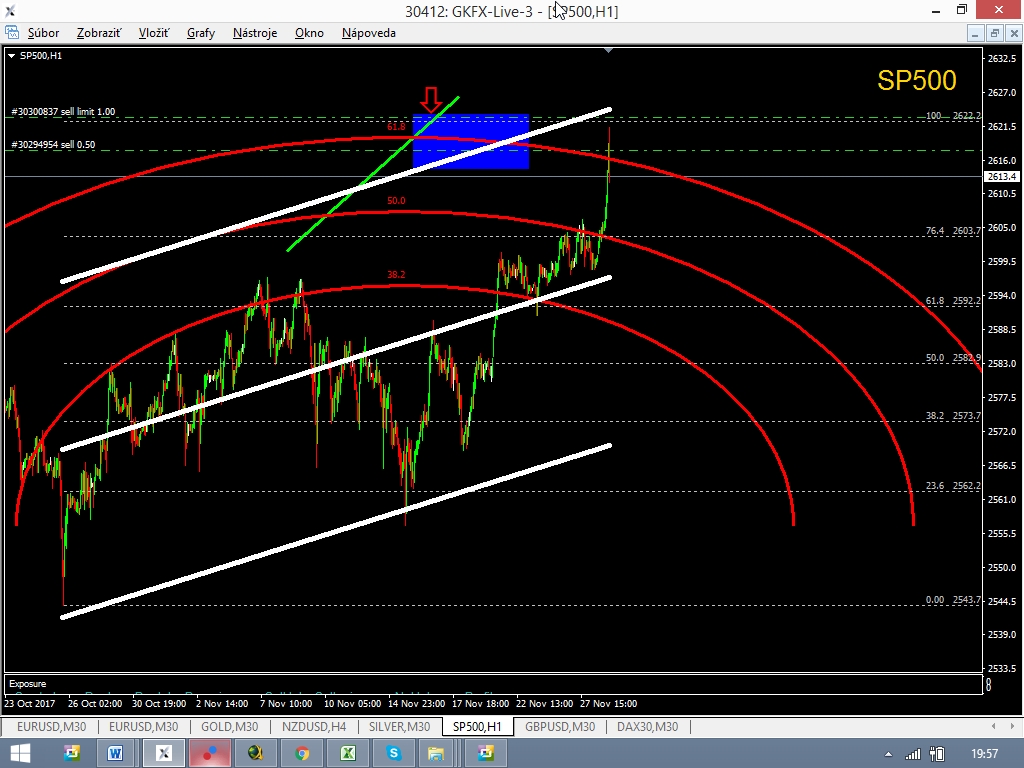
Task: Minimize the inner chart window
Action: point(975,33)
